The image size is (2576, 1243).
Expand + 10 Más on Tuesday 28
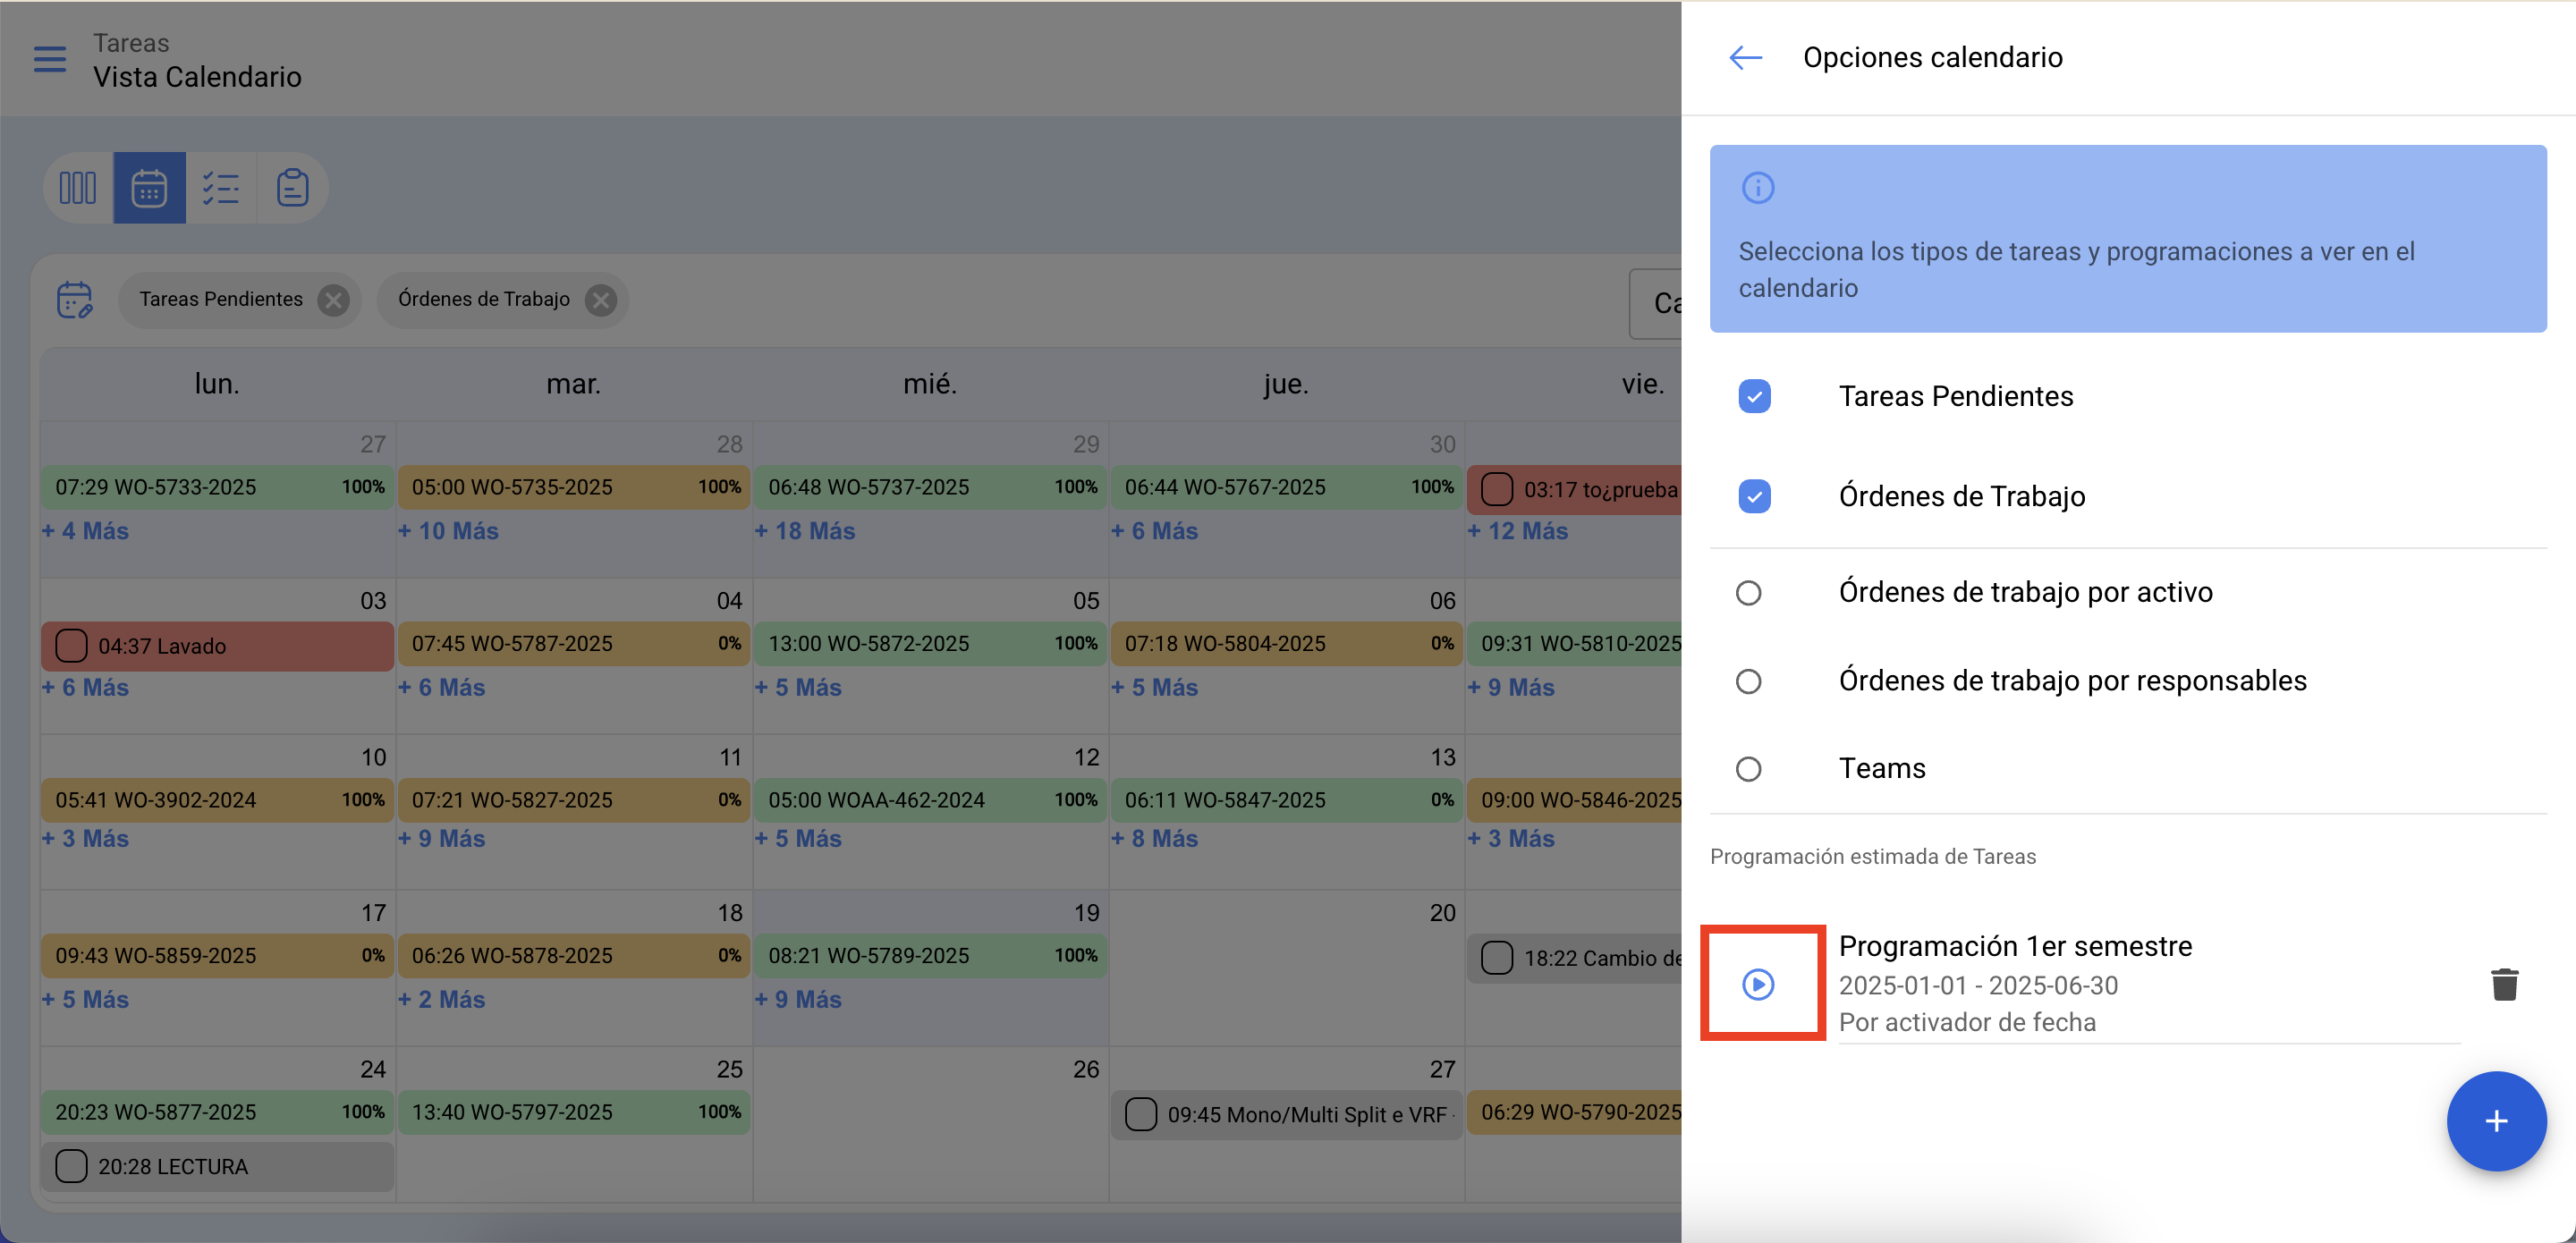(x=448, y=531)
